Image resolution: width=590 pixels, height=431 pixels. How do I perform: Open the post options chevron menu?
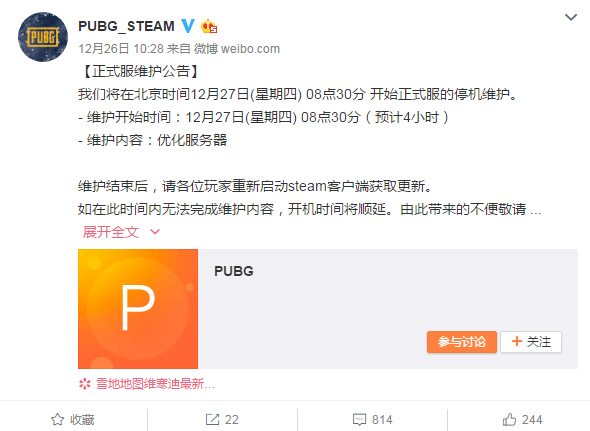coord(571,17)
